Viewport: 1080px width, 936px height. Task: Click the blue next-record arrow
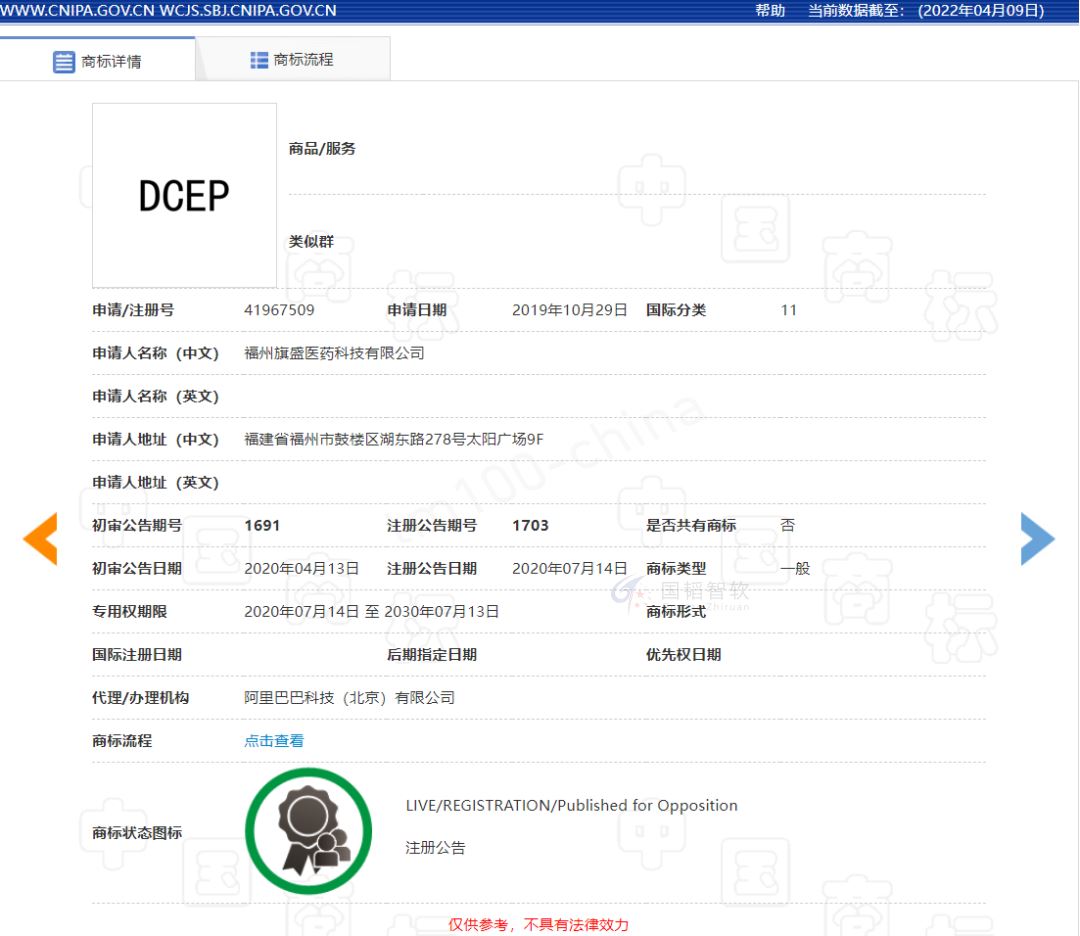[x=1037, y=539]
